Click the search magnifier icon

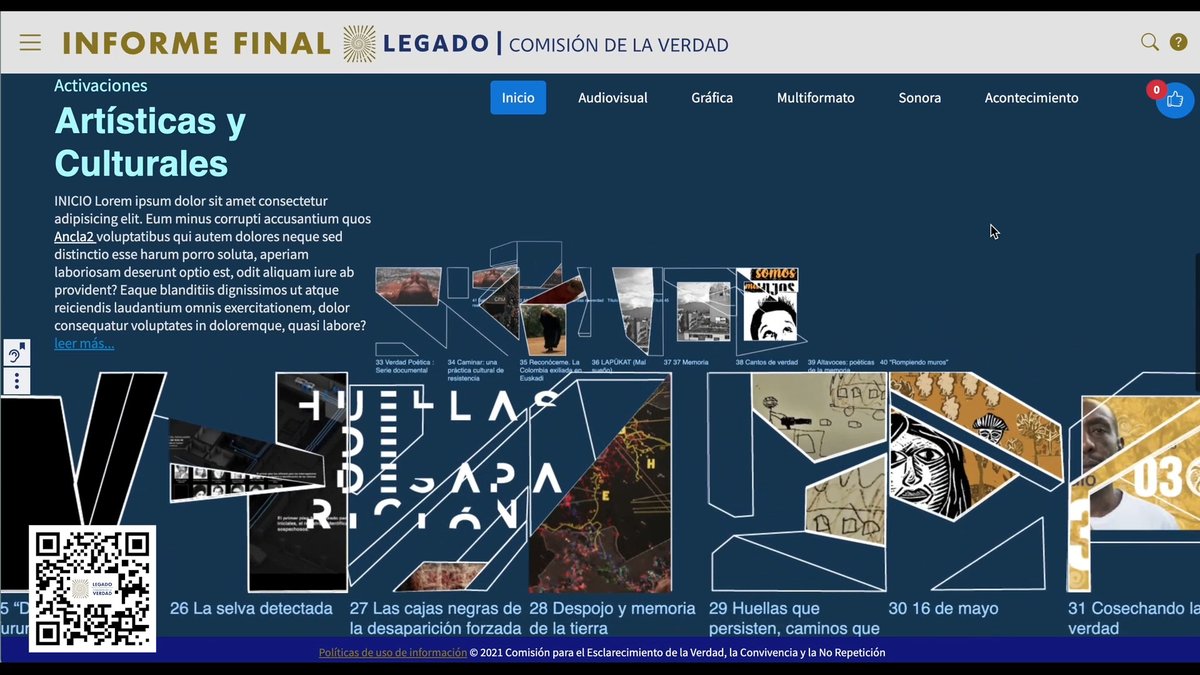1150,42
